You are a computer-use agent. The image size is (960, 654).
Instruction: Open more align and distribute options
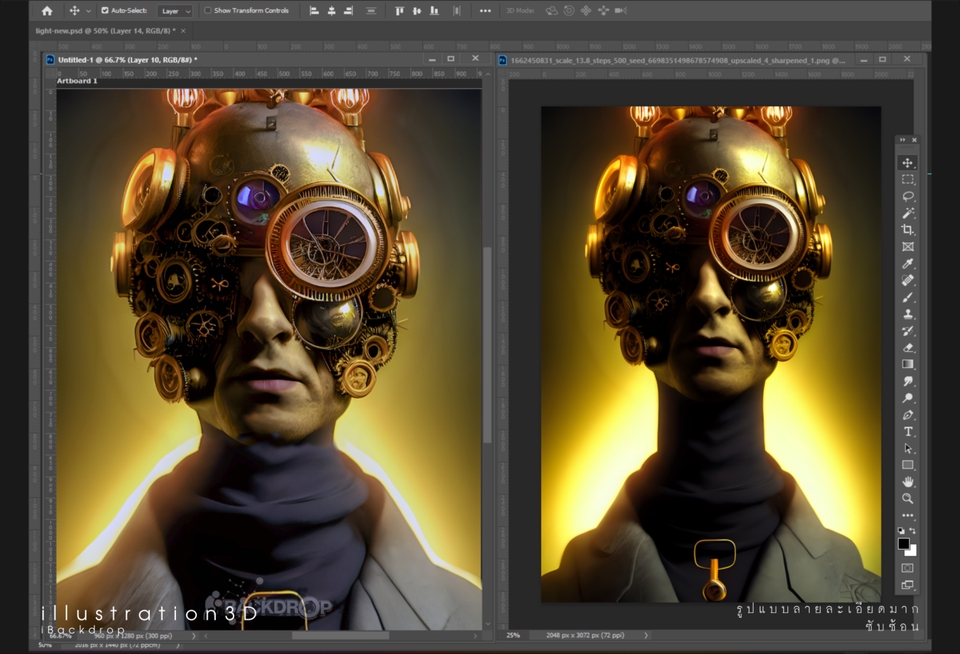485,10
